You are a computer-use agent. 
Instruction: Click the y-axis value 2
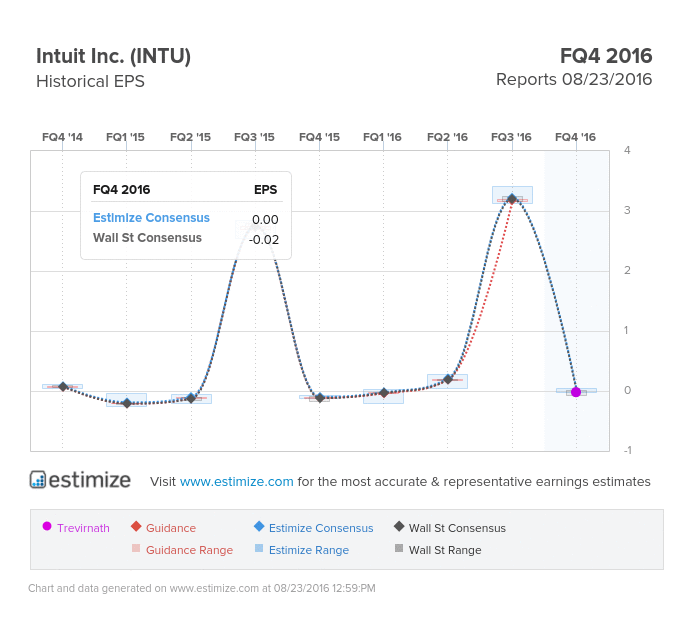point(627,270)
